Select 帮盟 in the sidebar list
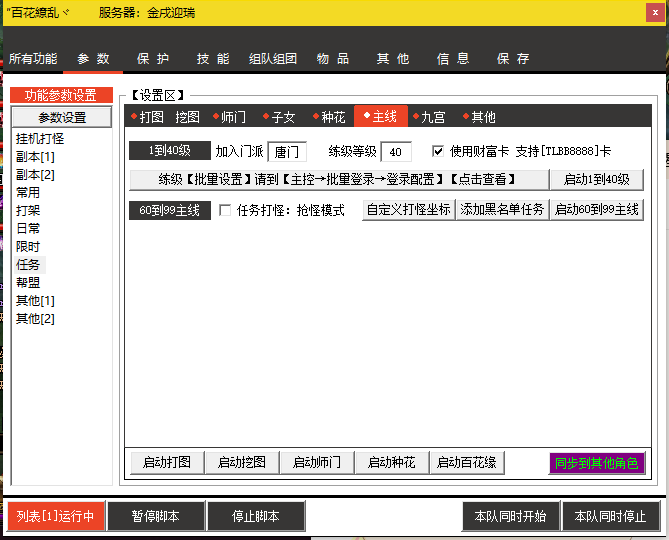The height and width of the screenshot is (540, 669). coord(28,282)
